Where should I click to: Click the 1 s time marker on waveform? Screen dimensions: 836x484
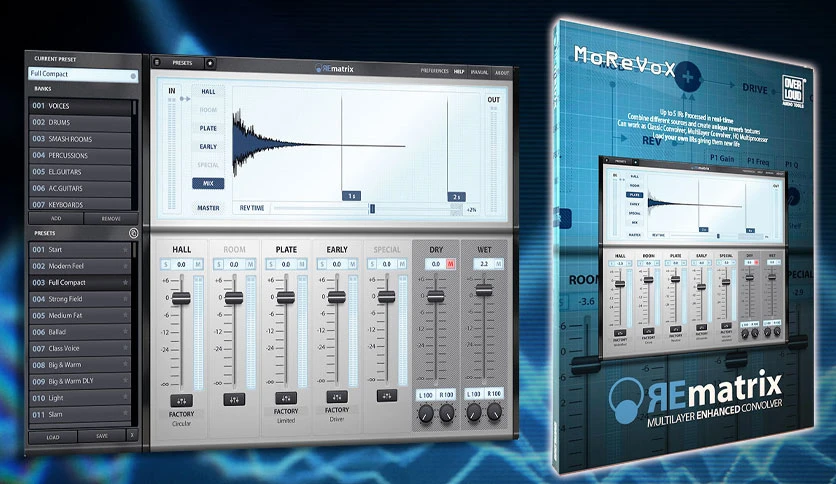(351, 196)
